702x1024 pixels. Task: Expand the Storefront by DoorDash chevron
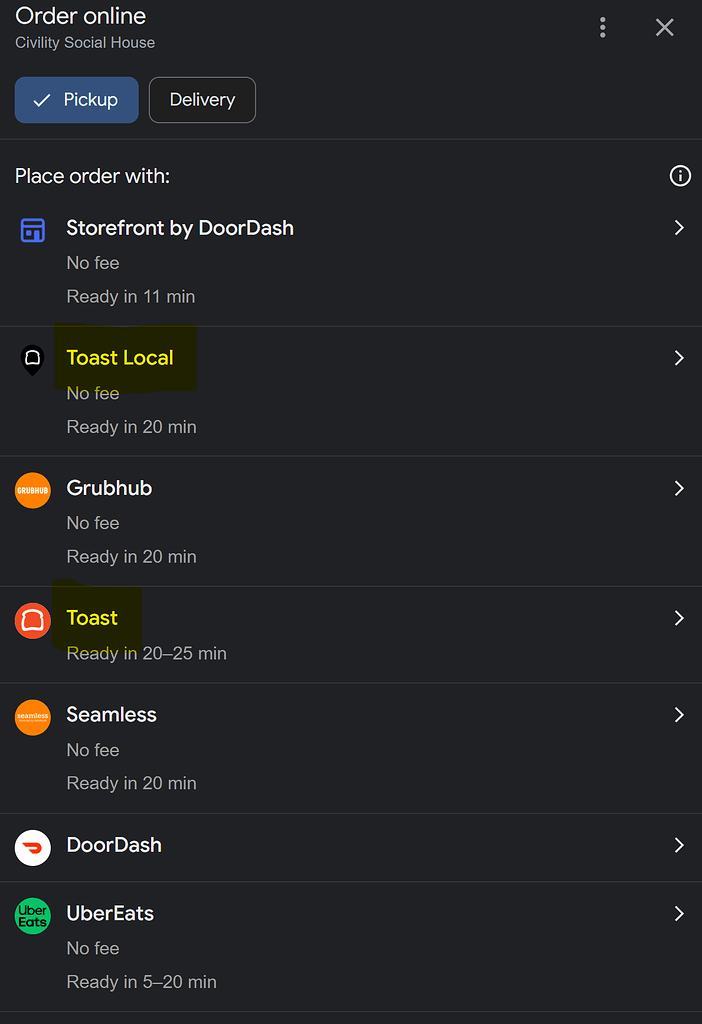coord(679,228)
